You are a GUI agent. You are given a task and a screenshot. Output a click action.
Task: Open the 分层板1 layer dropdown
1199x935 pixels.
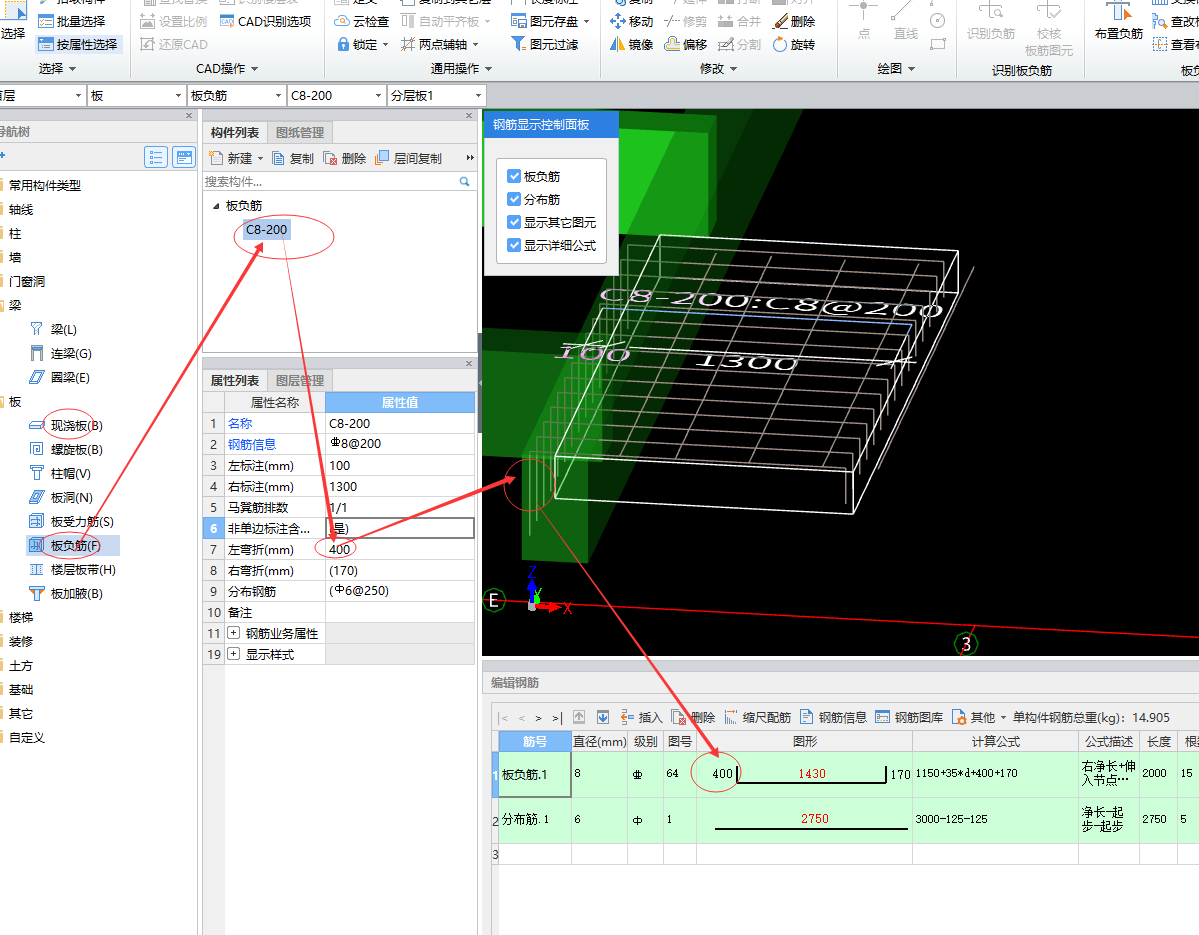[478, 95]
